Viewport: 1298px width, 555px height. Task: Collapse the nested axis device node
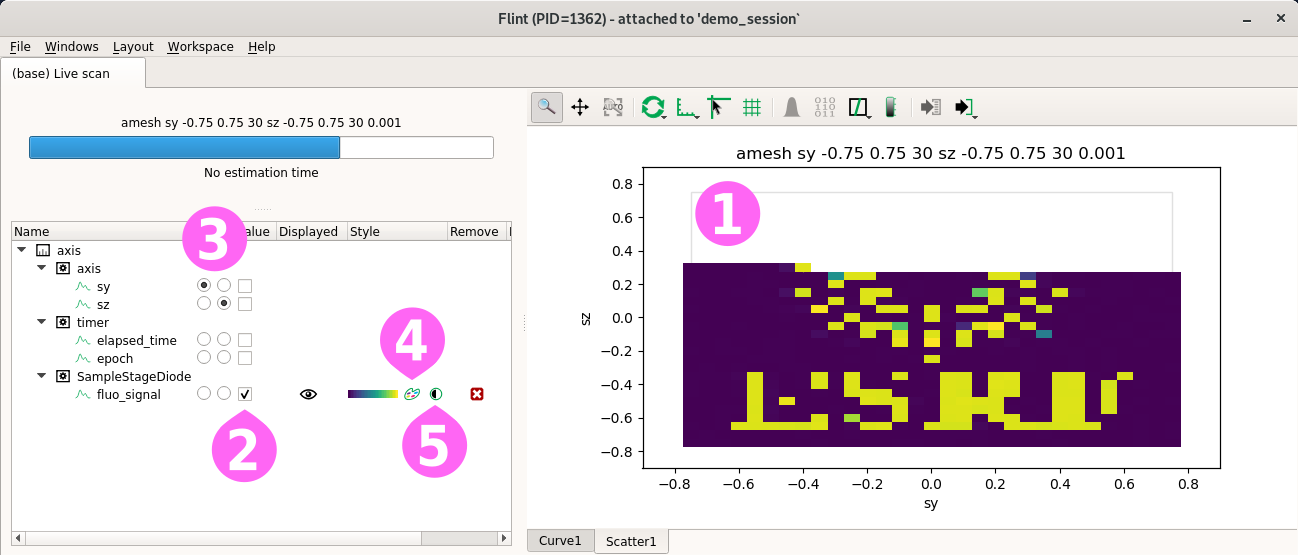pos(42,269)
